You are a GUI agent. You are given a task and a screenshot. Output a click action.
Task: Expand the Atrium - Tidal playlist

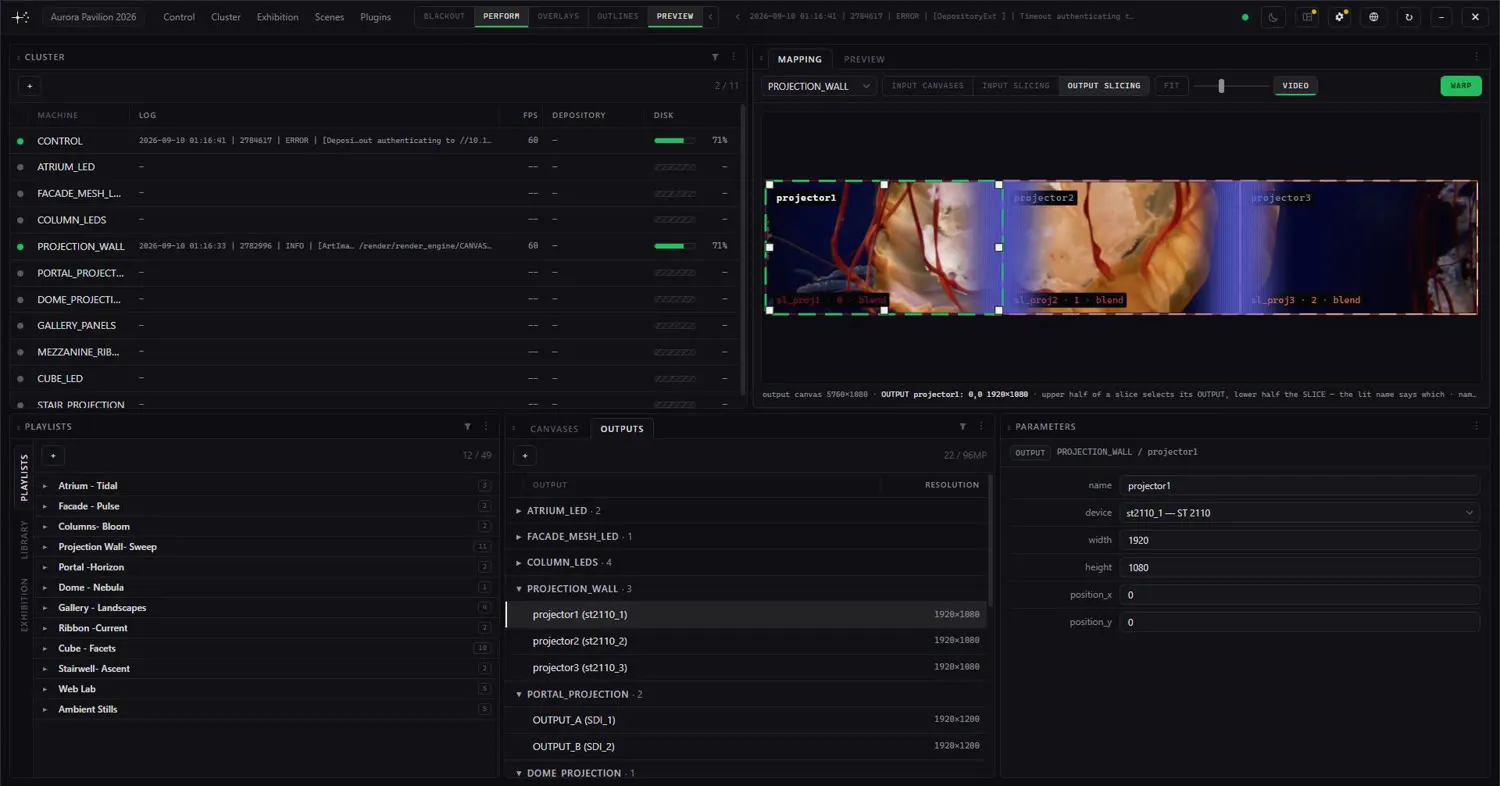coord(45,486)
